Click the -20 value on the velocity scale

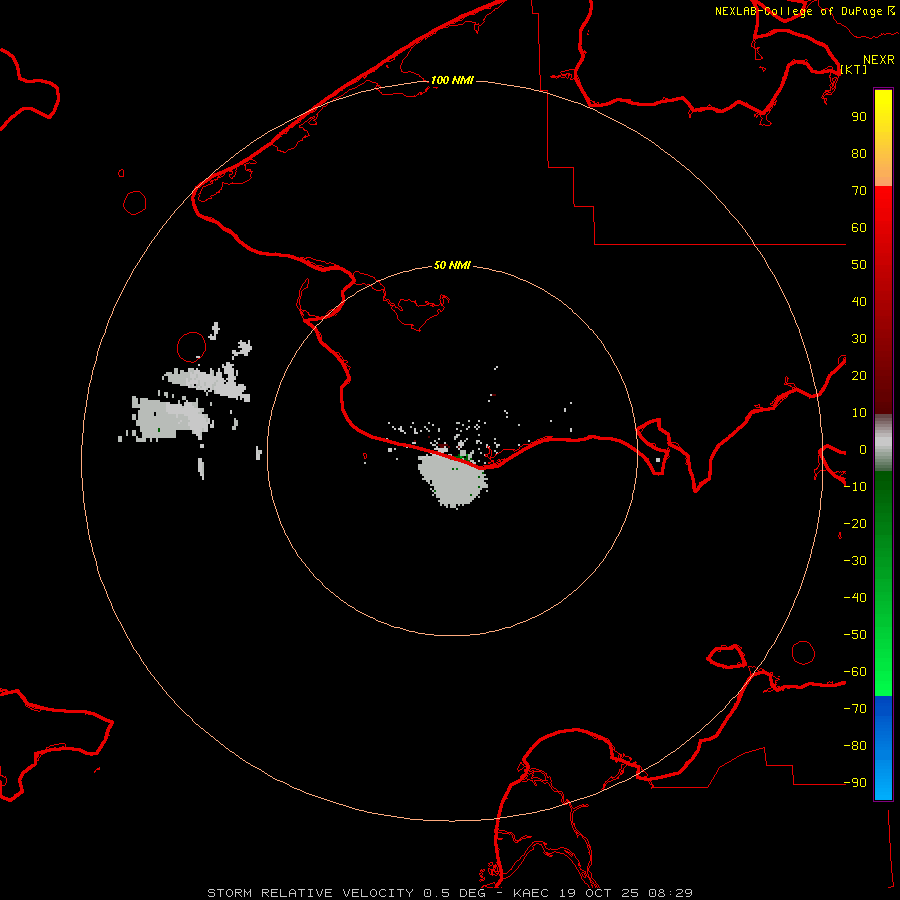coord(855,524)
